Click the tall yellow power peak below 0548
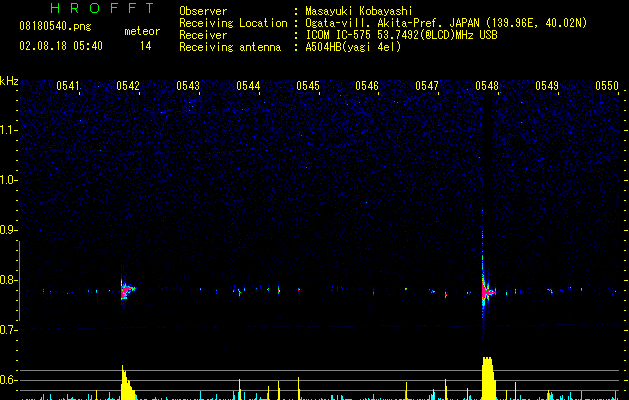This screenshot has height=400, width=629. [488, 378]
